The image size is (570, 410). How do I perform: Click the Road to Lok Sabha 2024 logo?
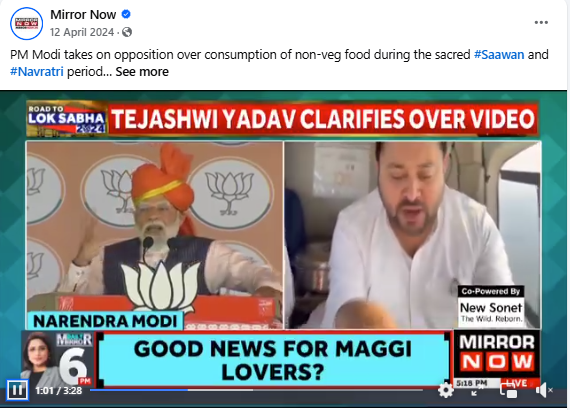tap(67, 119)
